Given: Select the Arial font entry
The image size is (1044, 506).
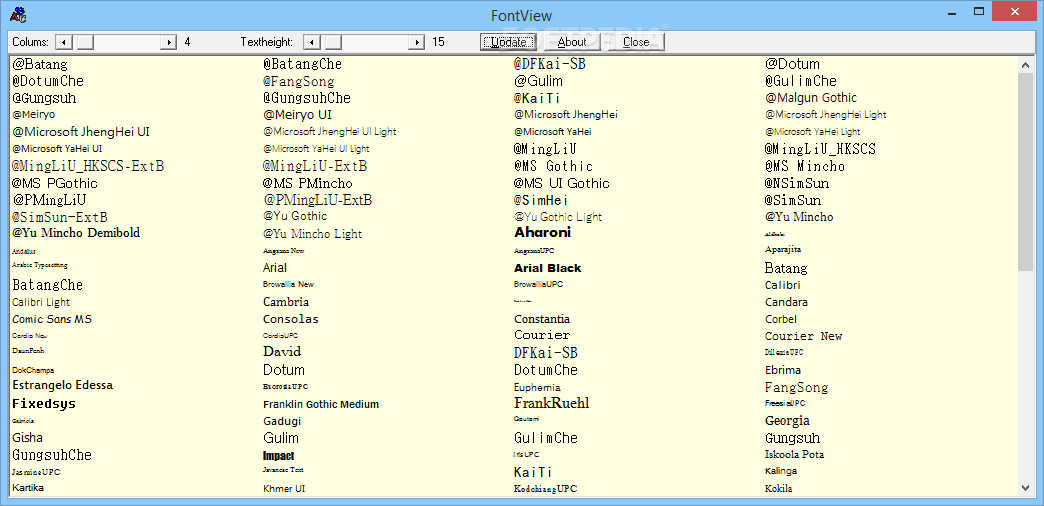Looking at the screenshot, I should tap(275, 268).
